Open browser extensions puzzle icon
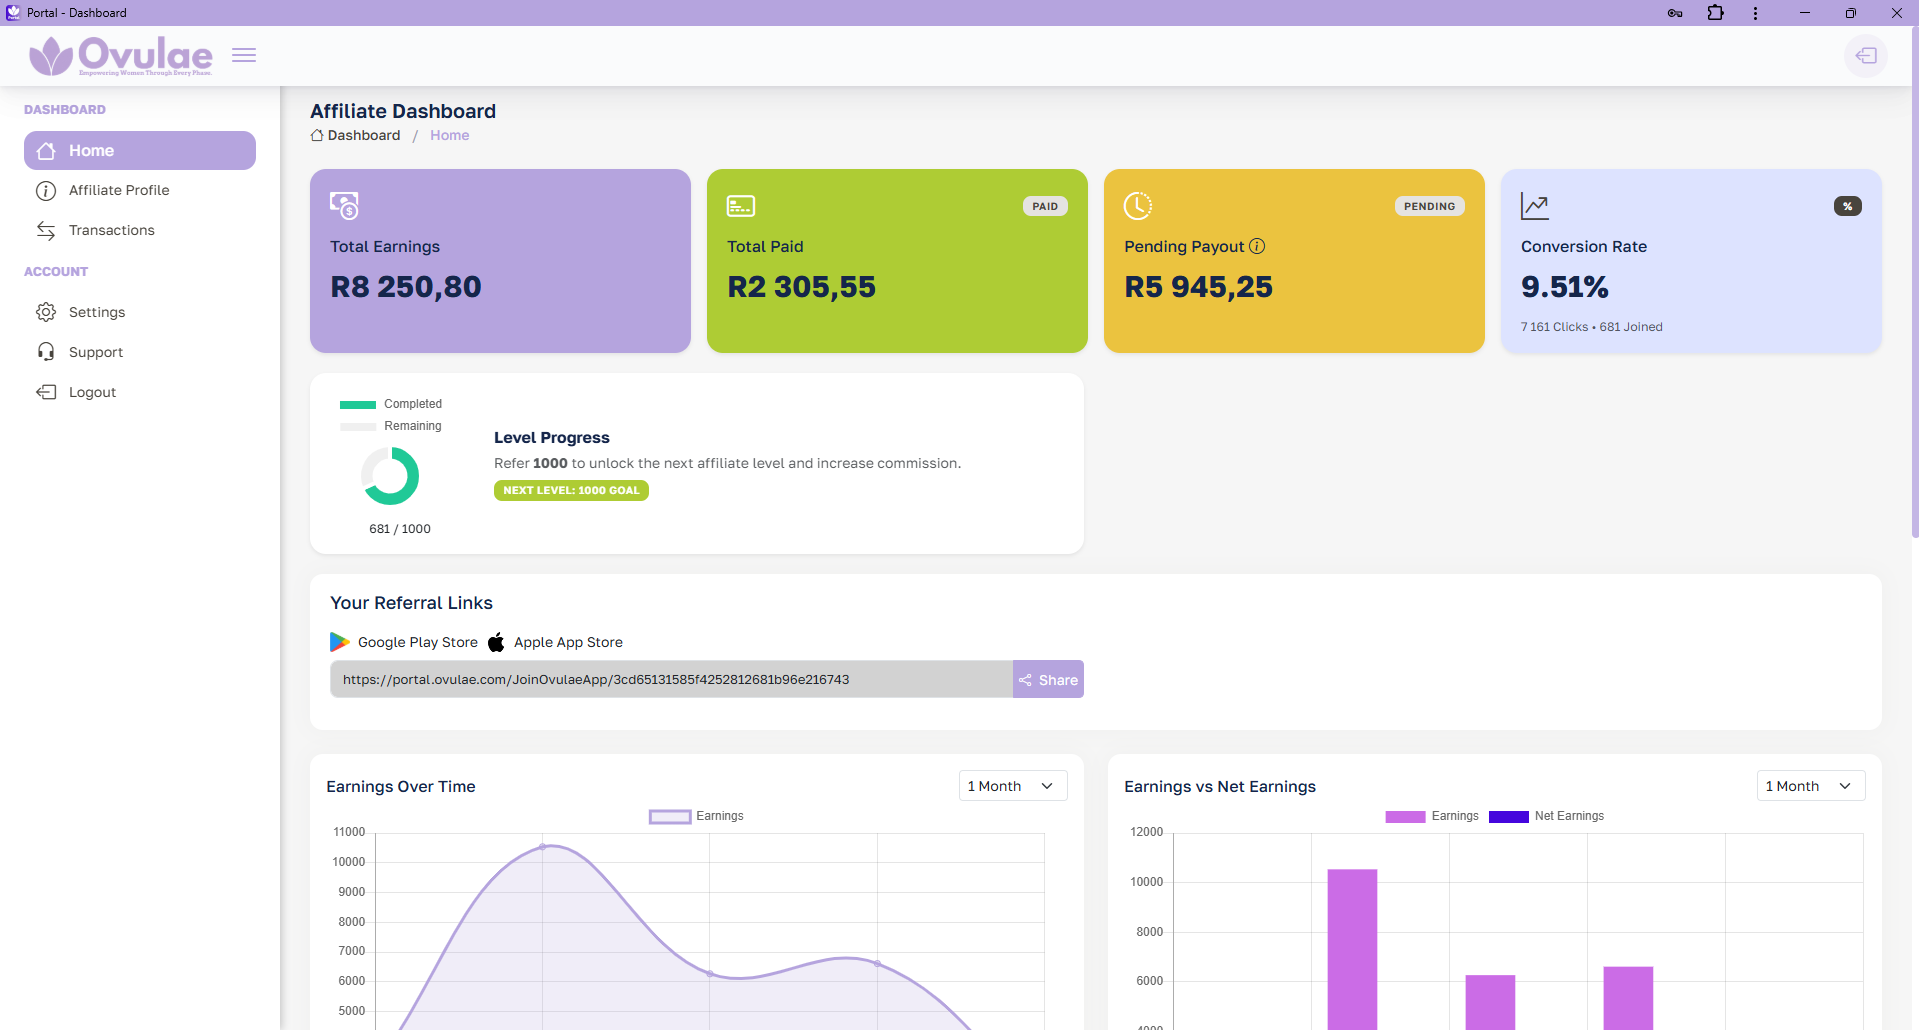1919x1030 pixels. (1715, 13)
